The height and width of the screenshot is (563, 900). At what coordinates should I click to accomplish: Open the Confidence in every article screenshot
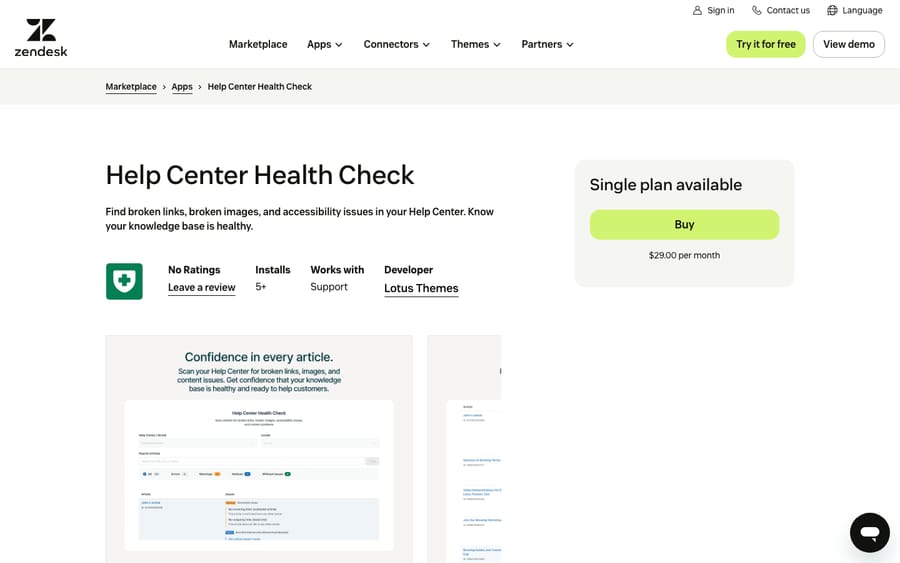[259, 449]
